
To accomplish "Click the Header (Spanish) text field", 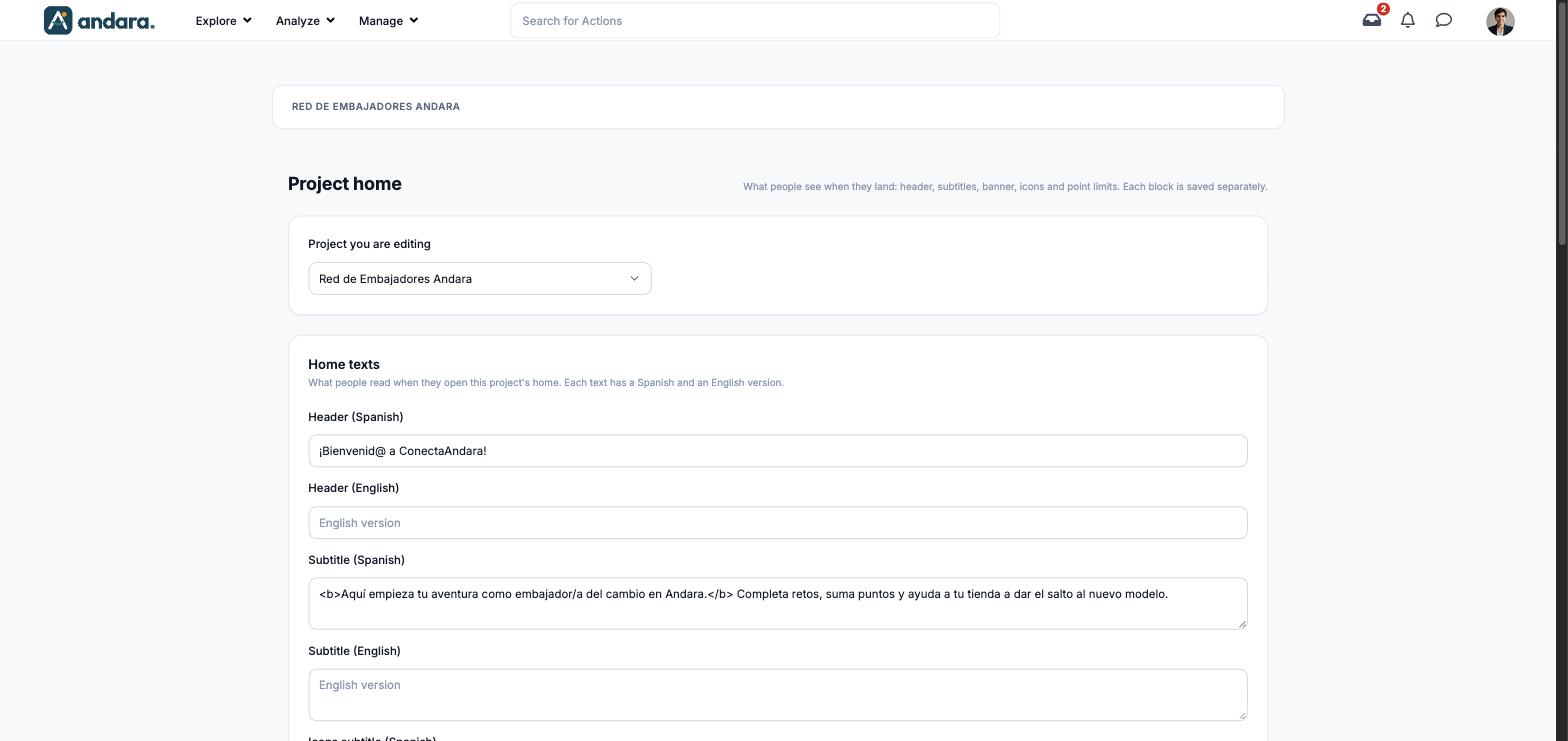I will tap(778, 451).
